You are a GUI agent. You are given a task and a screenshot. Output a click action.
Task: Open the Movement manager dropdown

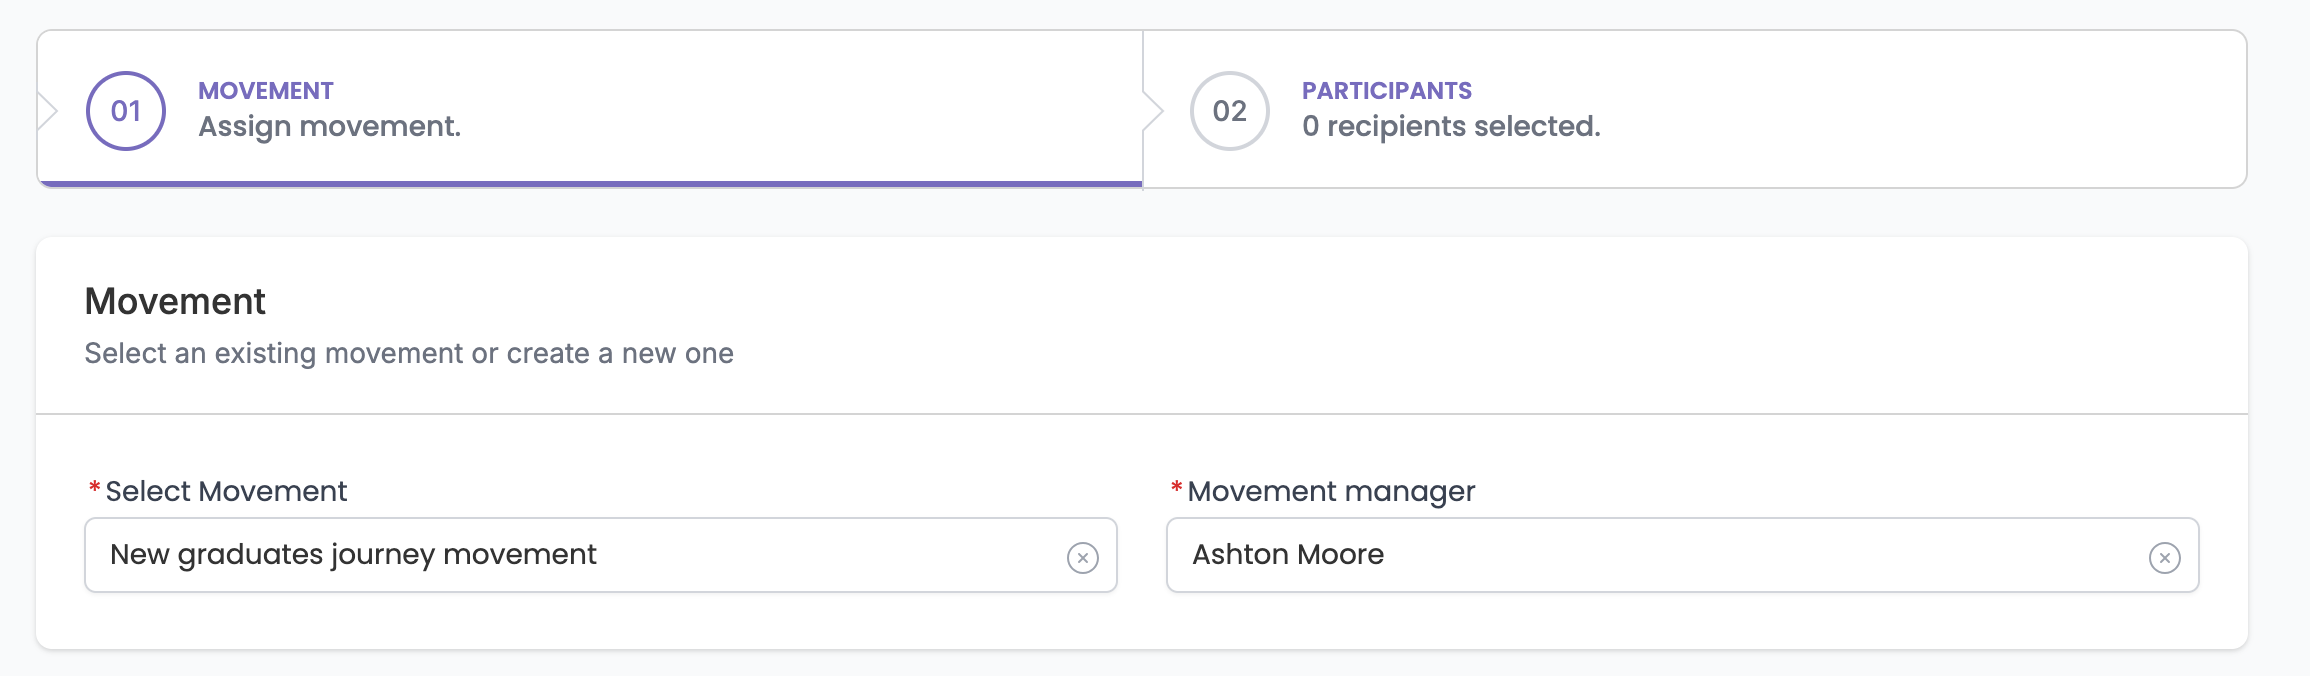click(x=1682, y=555)
